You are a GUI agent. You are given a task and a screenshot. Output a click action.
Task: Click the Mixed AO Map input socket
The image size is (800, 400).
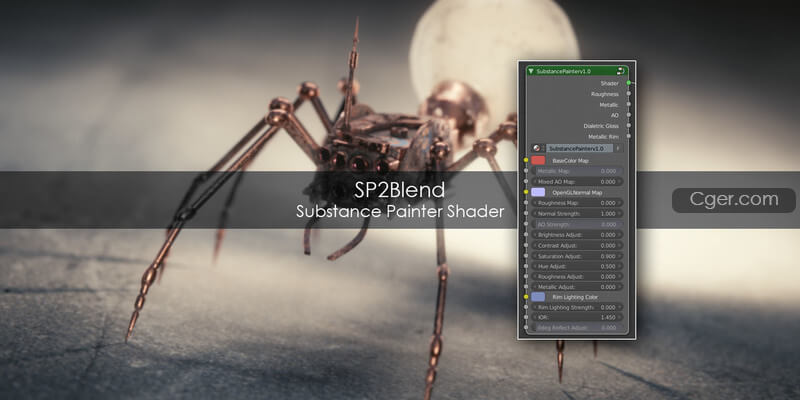pos(526,182)
